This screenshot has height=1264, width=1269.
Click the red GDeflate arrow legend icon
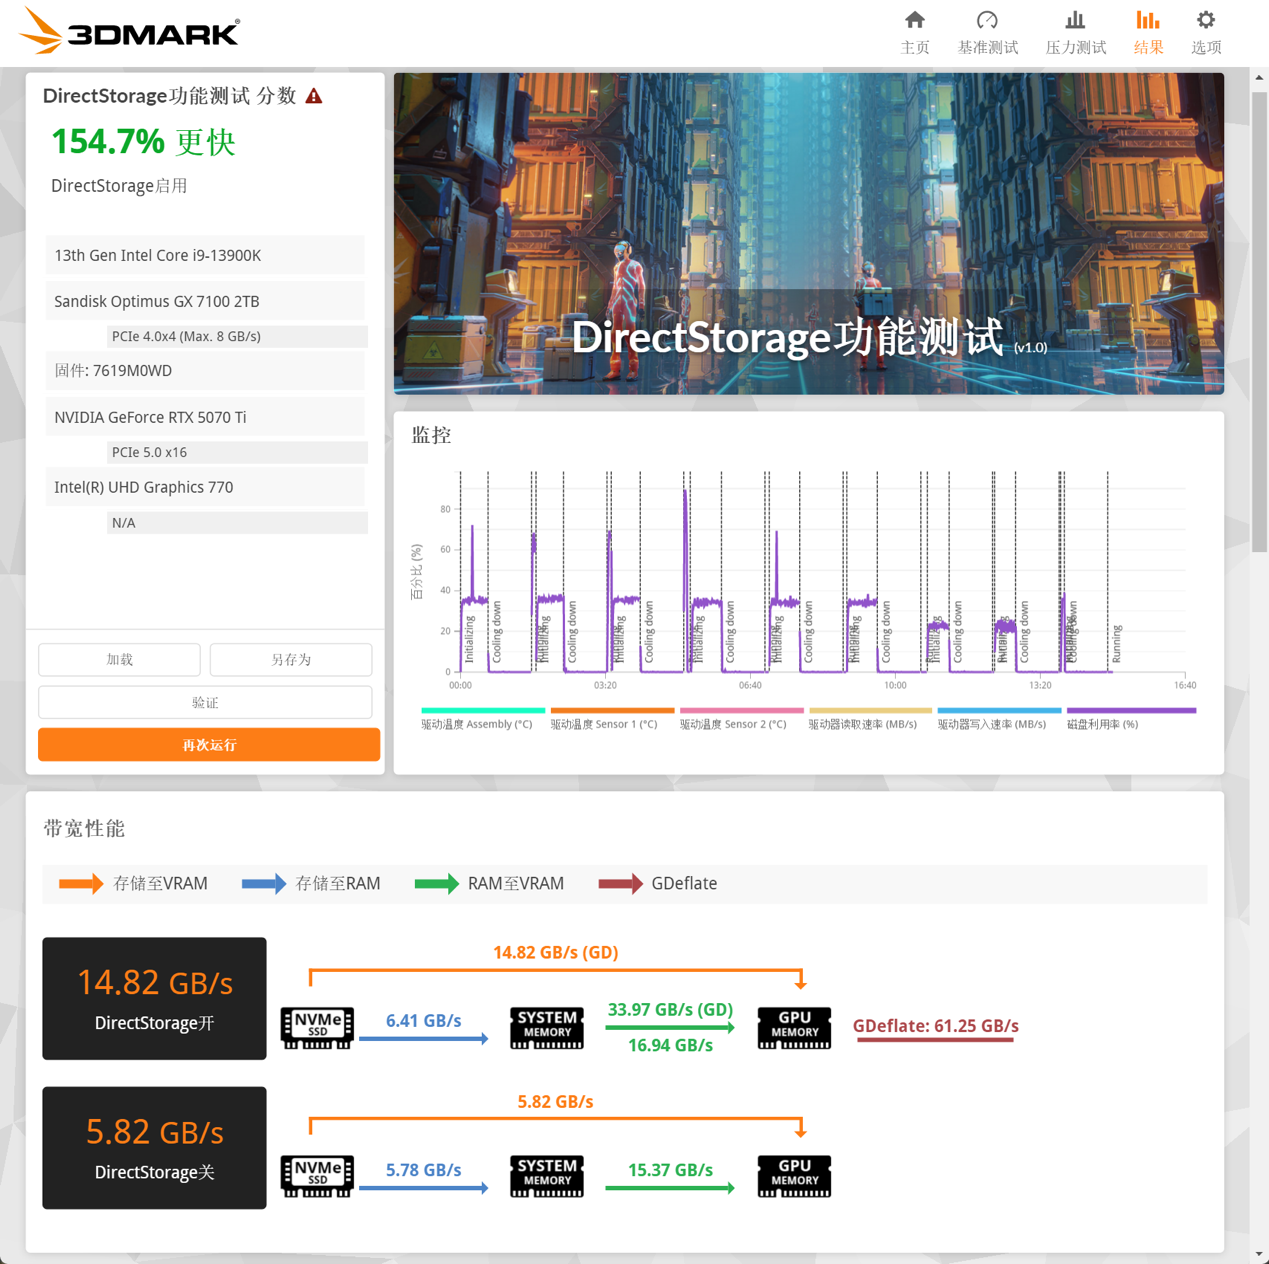coord(621,884)
